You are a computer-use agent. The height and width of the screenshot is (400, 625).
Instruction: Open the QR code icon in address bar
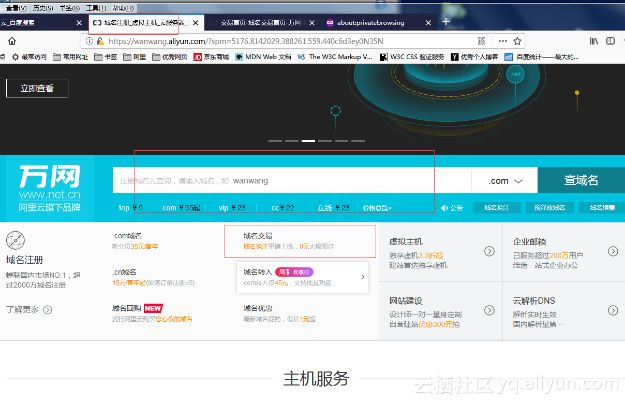click(482, 41)
